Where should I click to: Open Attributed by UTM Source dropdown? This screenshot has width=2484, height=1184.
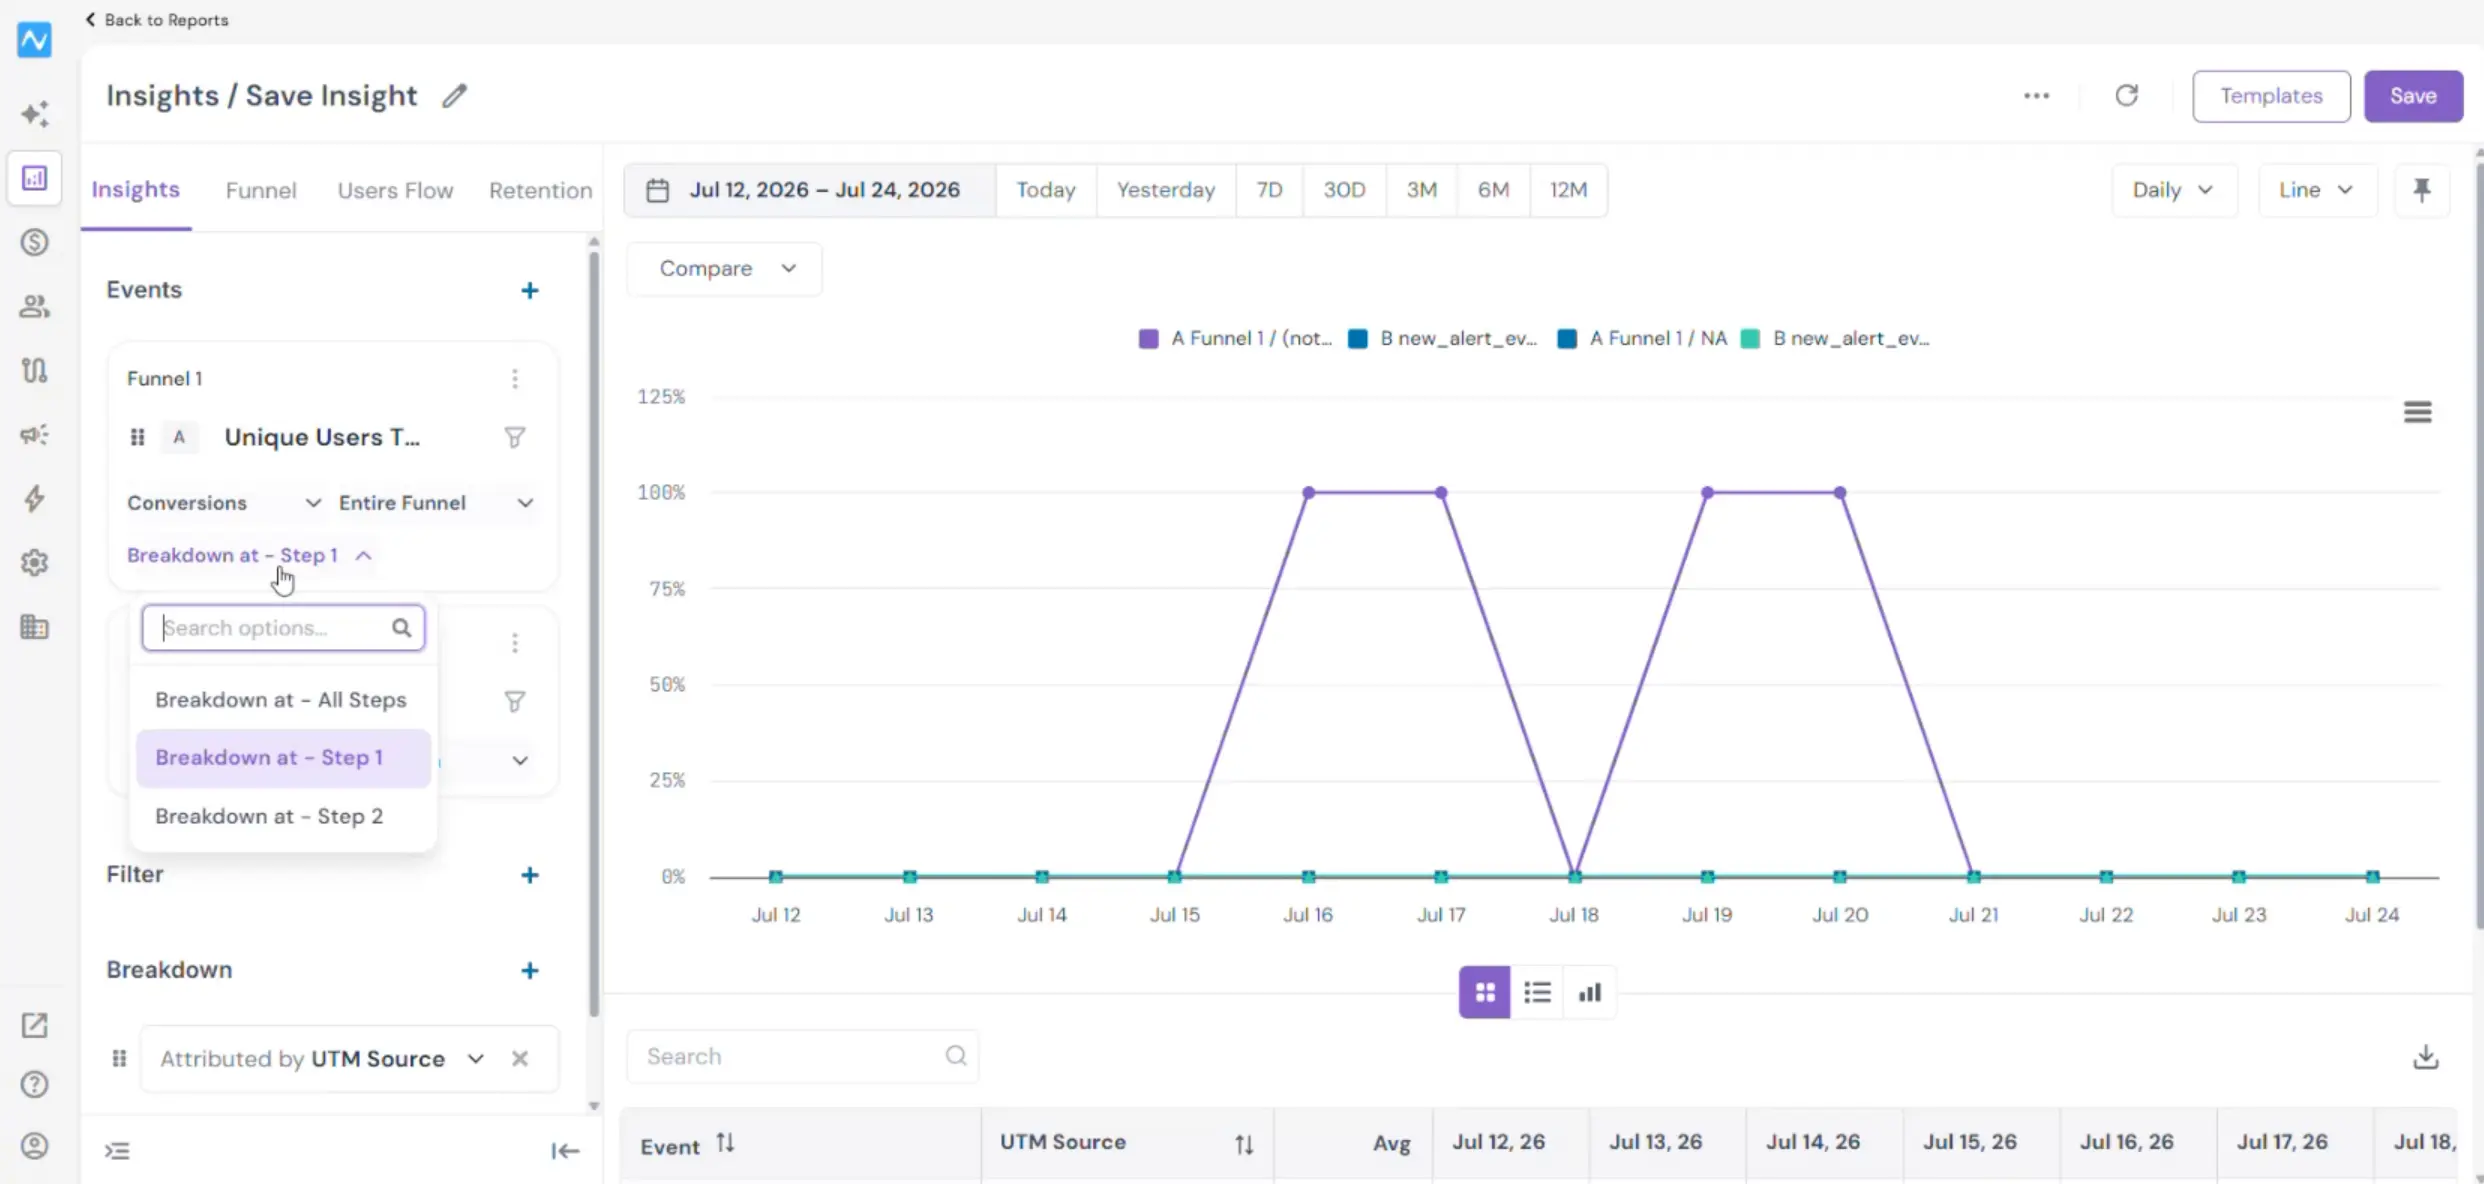pyautogui.click(x=322, y=1059)
